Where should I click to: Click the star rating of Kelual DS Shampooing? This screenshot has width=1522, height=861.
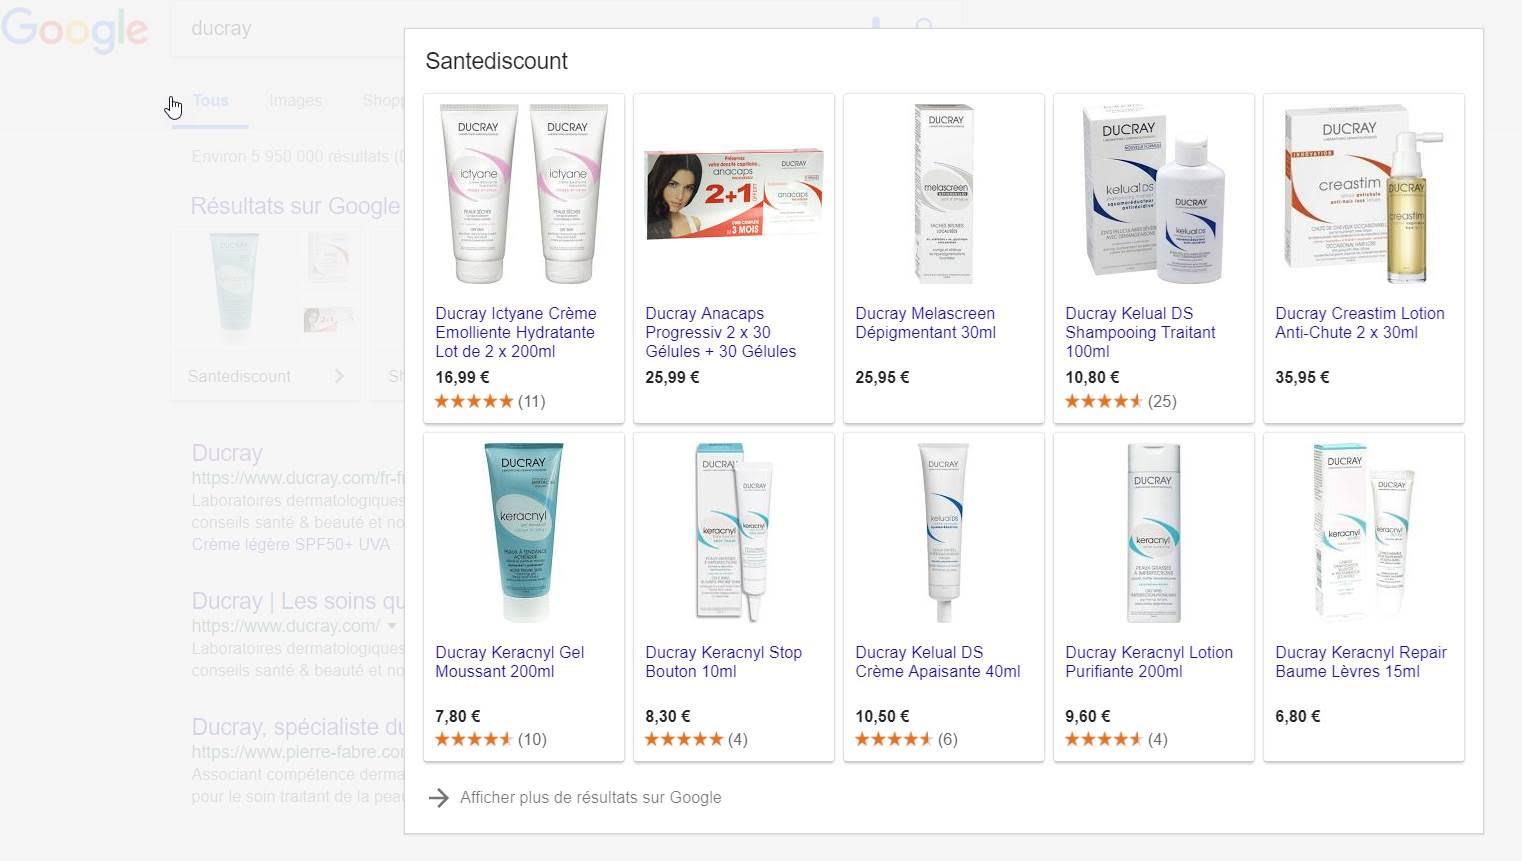coord(1104,401)
